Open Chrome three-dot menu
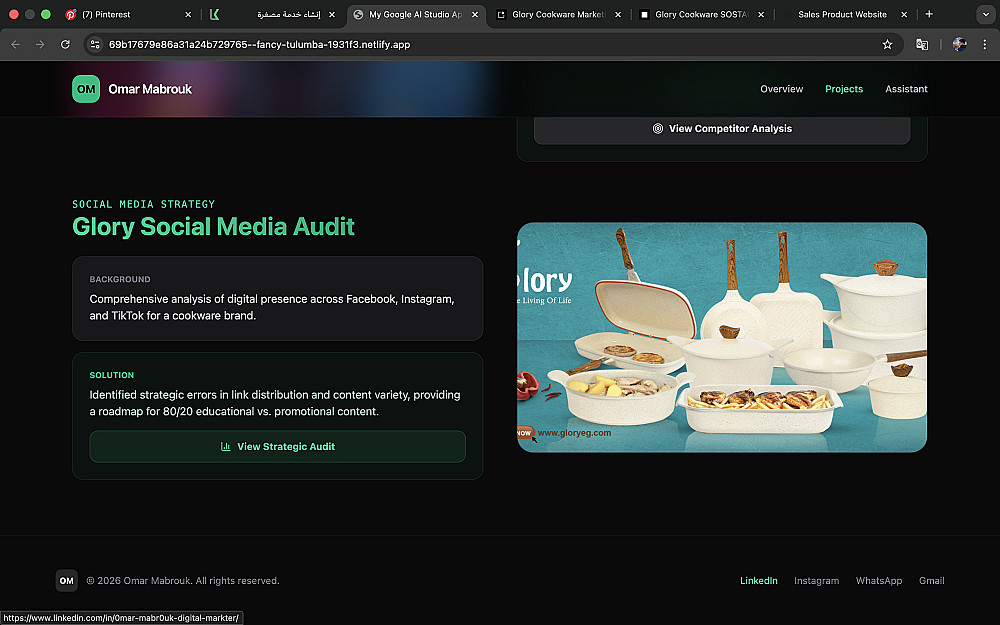 click(x=985, y=45)
